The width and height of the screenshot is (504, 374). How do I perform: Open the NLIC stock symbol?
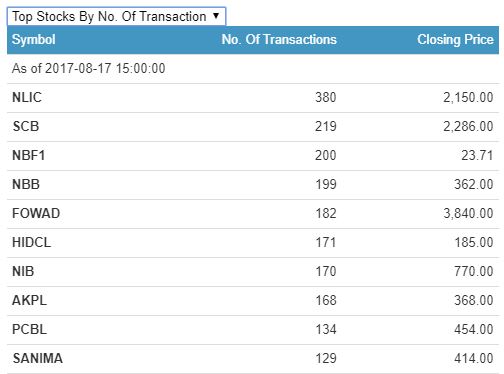pos(27,98)
